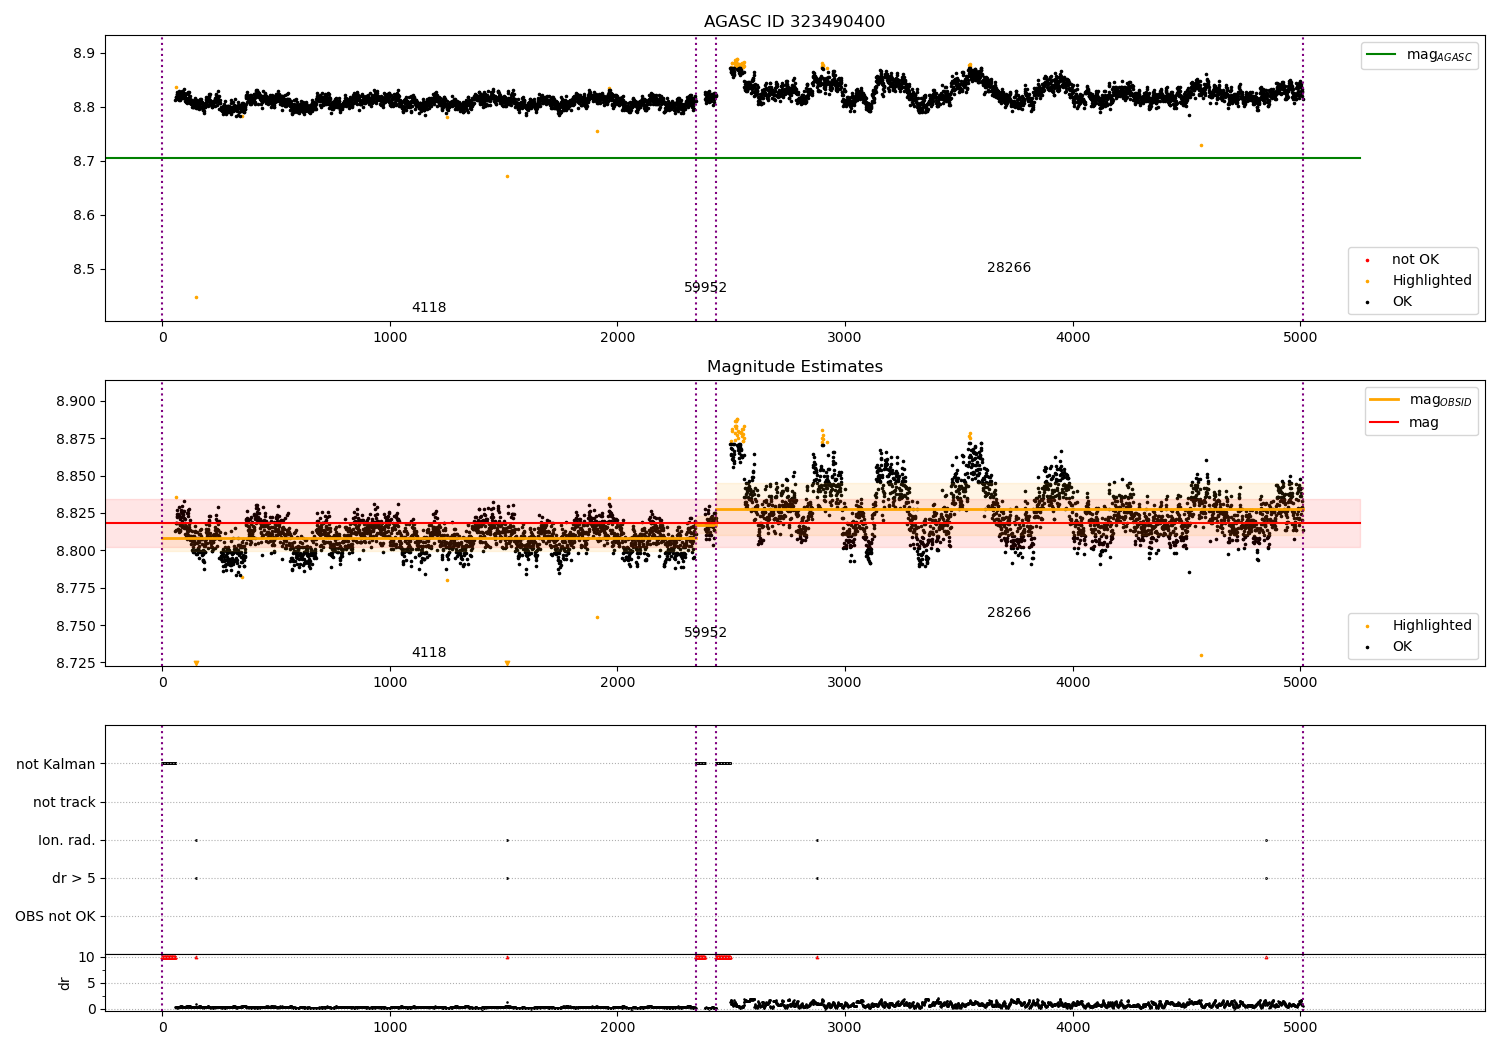The image size is (1500, 1050).
Task: Click the 1000 x-tick in Magnitude Estimates plot
Action: [390, 682]
